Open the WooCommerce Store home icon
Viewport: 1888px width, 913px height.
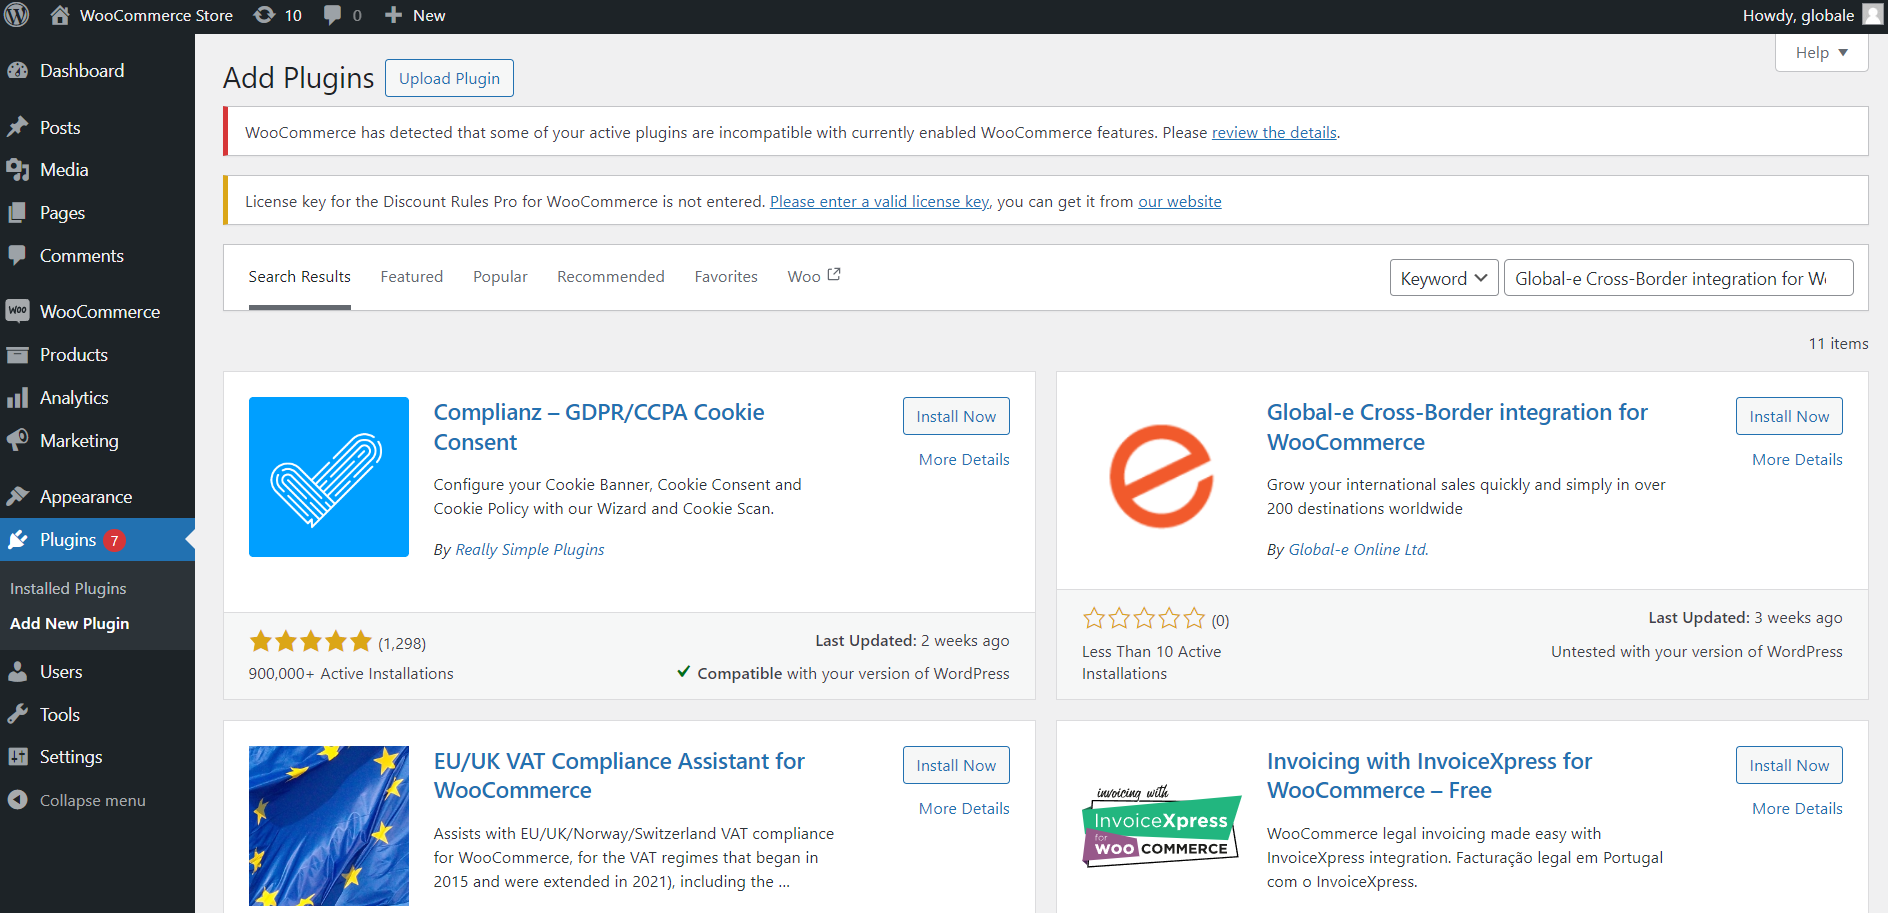tap(60, 15)
